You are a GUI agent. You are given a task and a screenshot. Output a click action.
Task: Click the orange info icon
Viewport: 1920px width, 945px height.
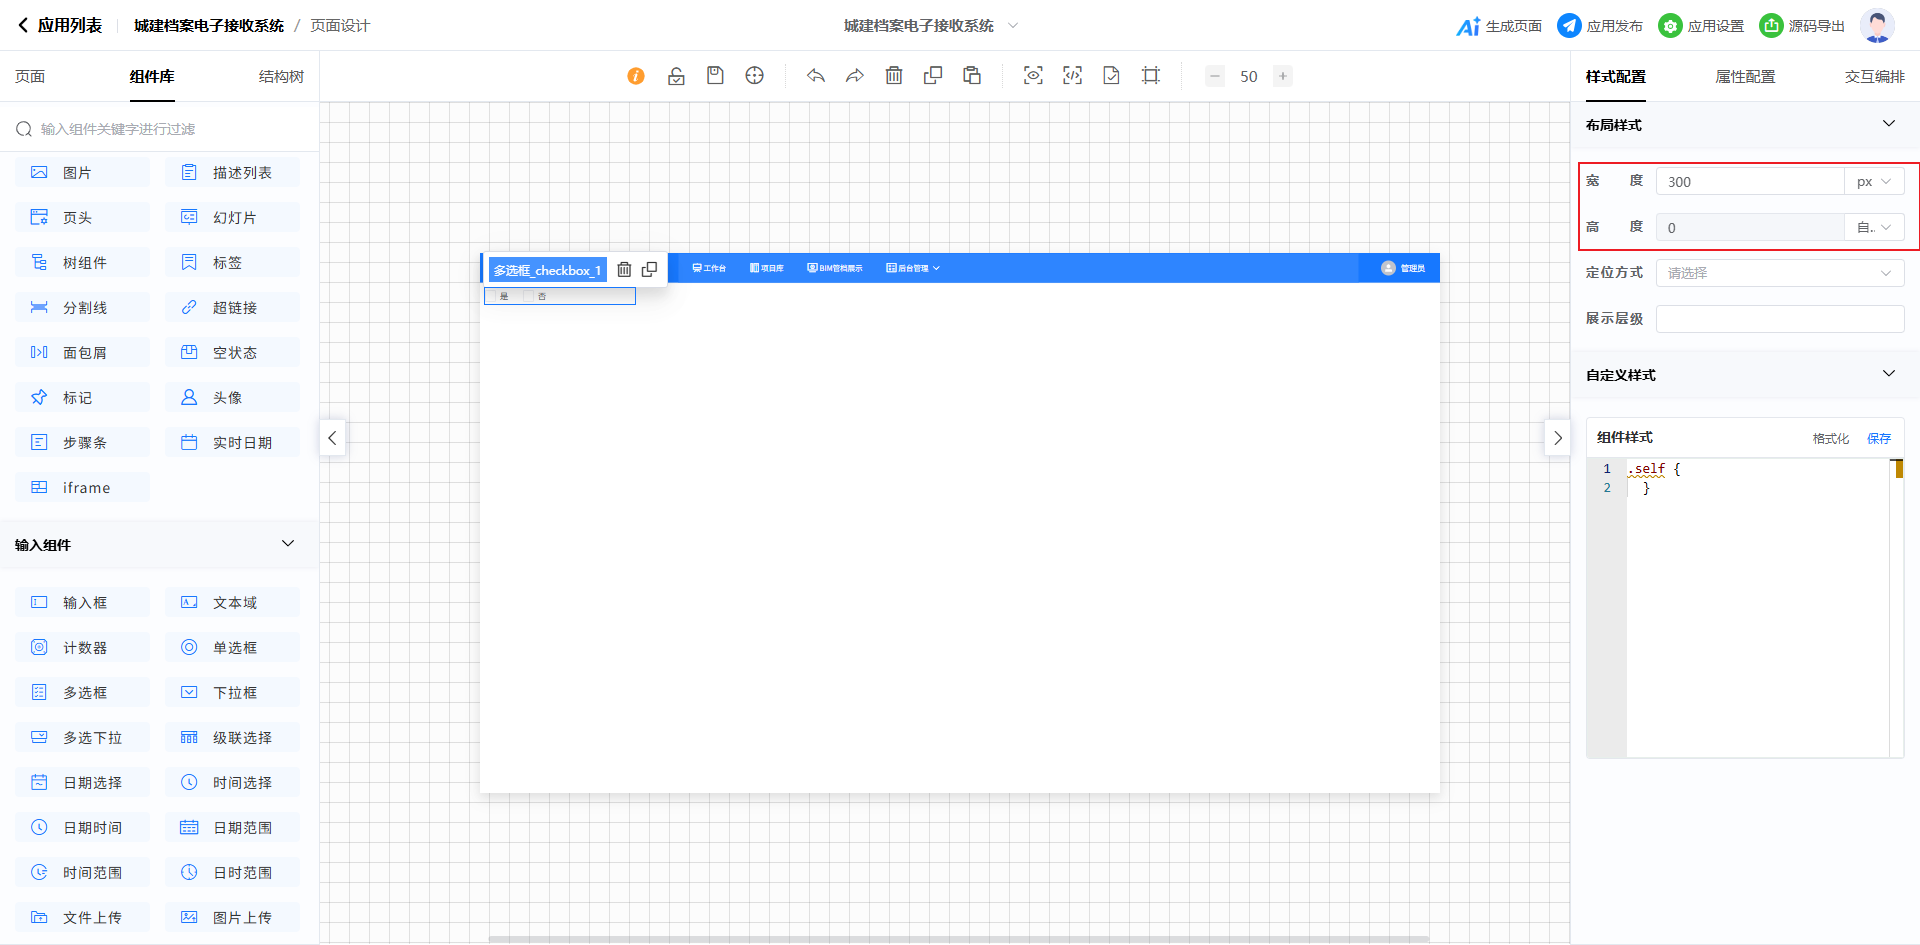[636, 76]
